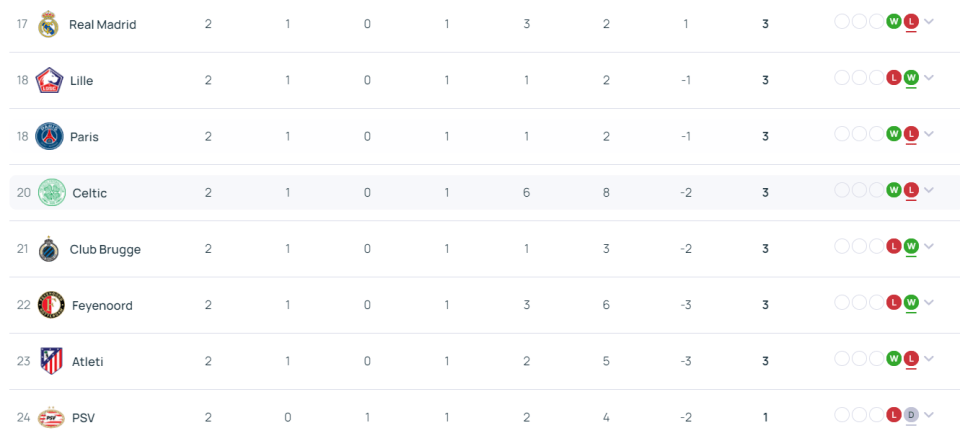Expand the Real Madrid row chevron
The width and height of the screenshot is (960, 433).
928,22
